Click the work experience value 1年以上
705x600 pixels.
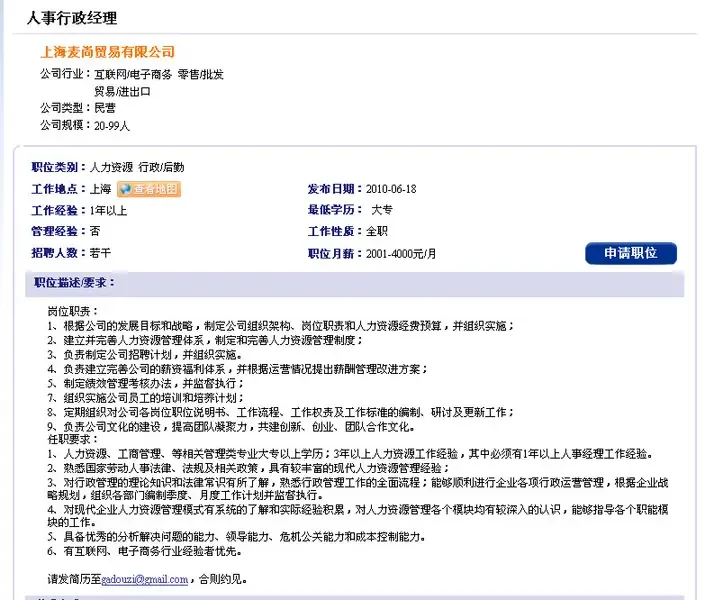click(108, 211)
